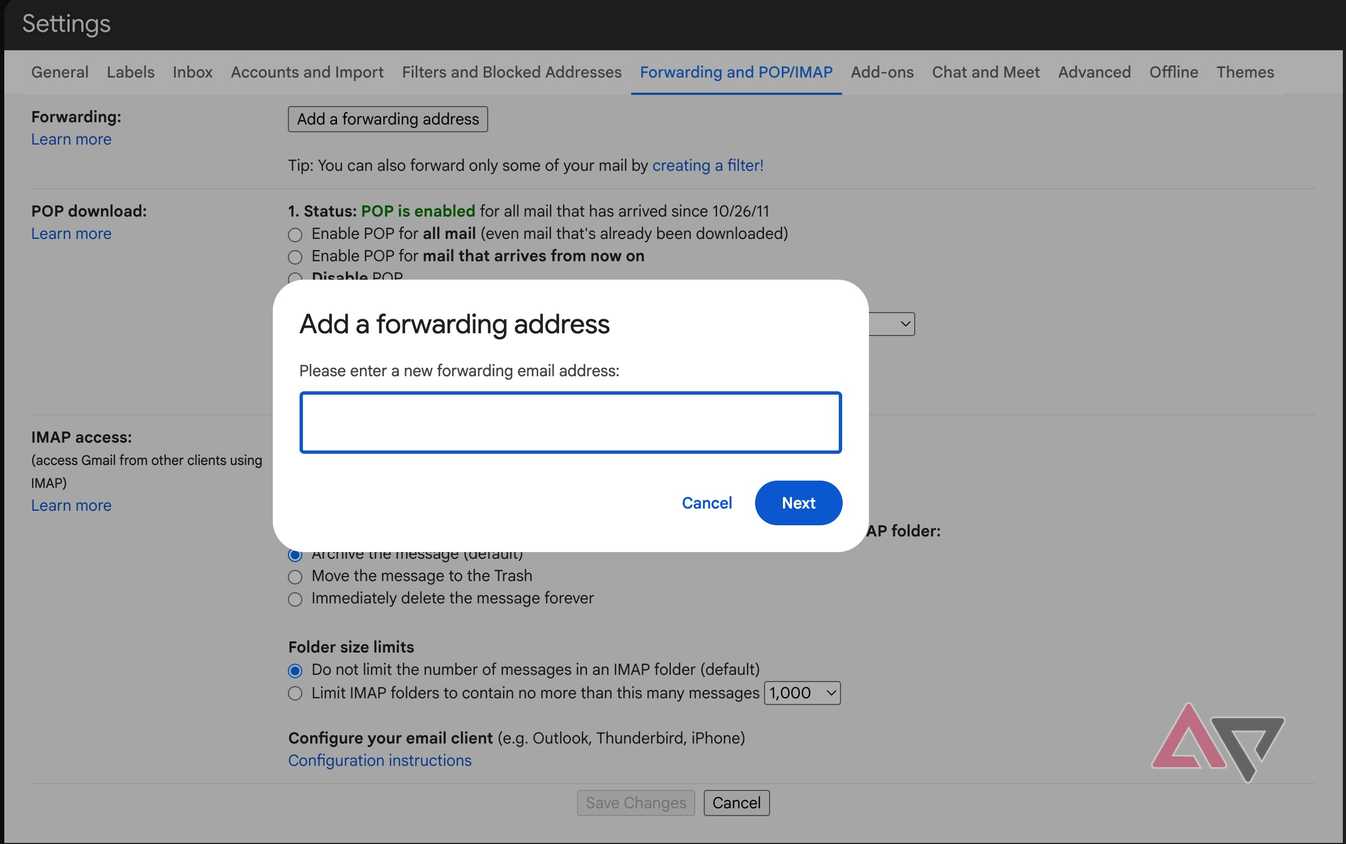Go to the Offline tab
Screen dimensions: 1346x844
(1174, 72)
